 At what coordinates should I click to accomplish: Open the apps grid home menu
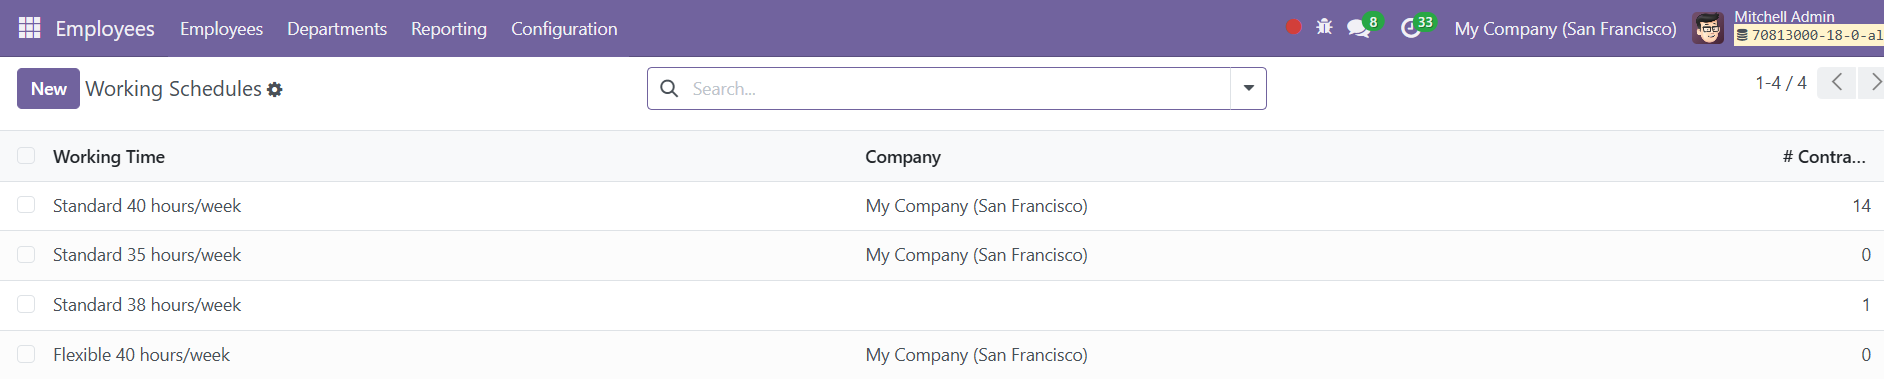coord(30,28)
